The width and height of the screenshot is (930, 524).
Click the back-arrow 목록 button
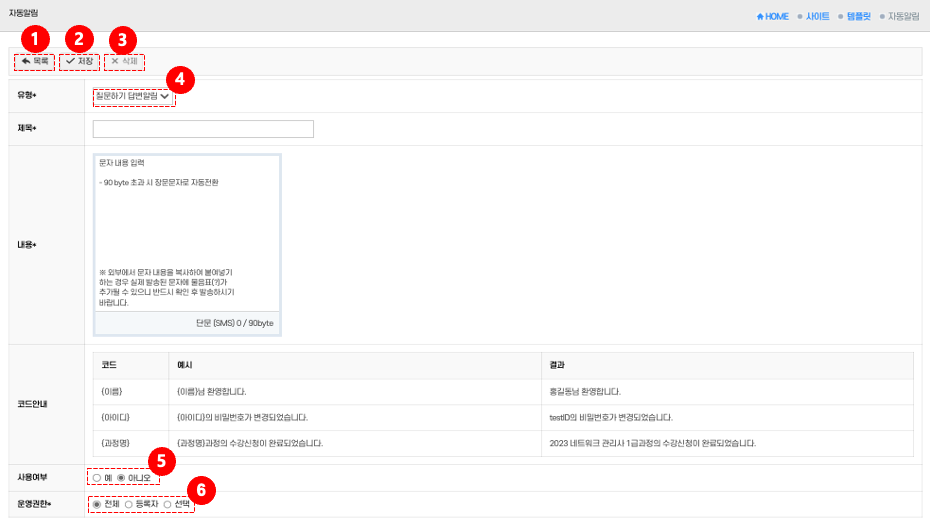tap(34, 62)
